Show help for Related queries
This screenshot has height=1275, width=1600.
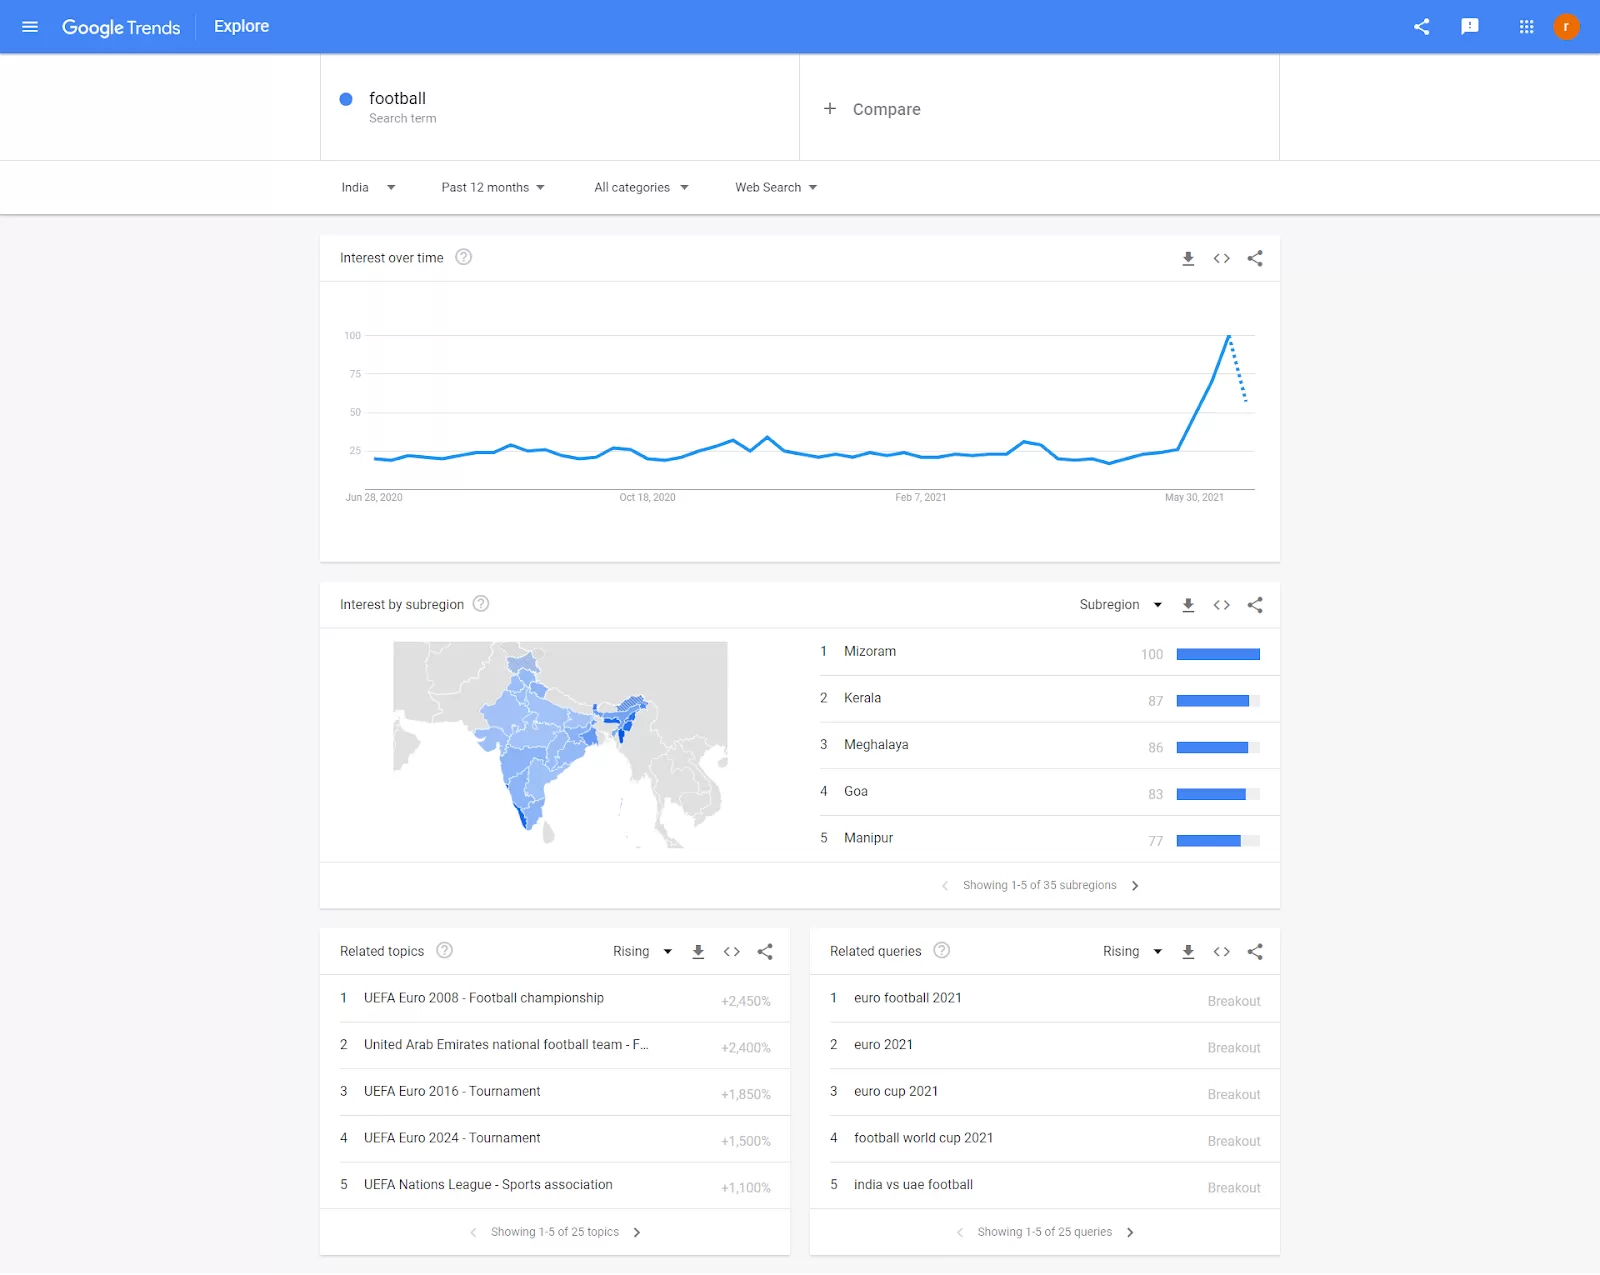coord(942,950)
